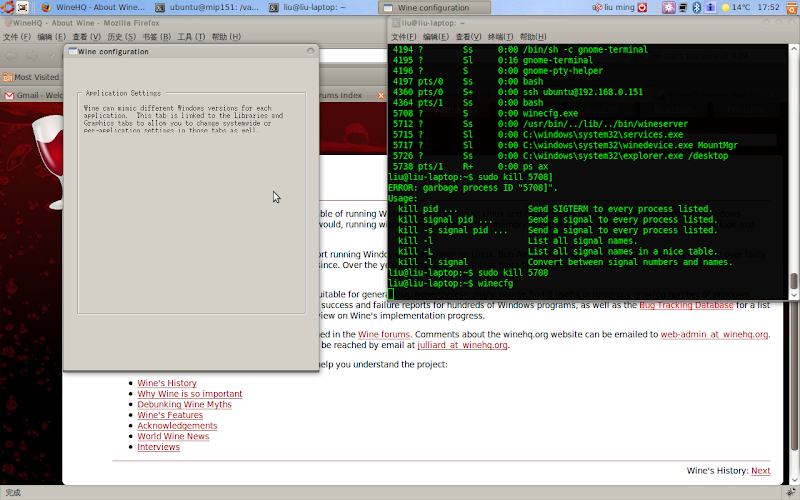800x500 pixels.
Task: Switch to the liu@liu-laptop terminal taskbar button
Action: click(x=308, y=7)
